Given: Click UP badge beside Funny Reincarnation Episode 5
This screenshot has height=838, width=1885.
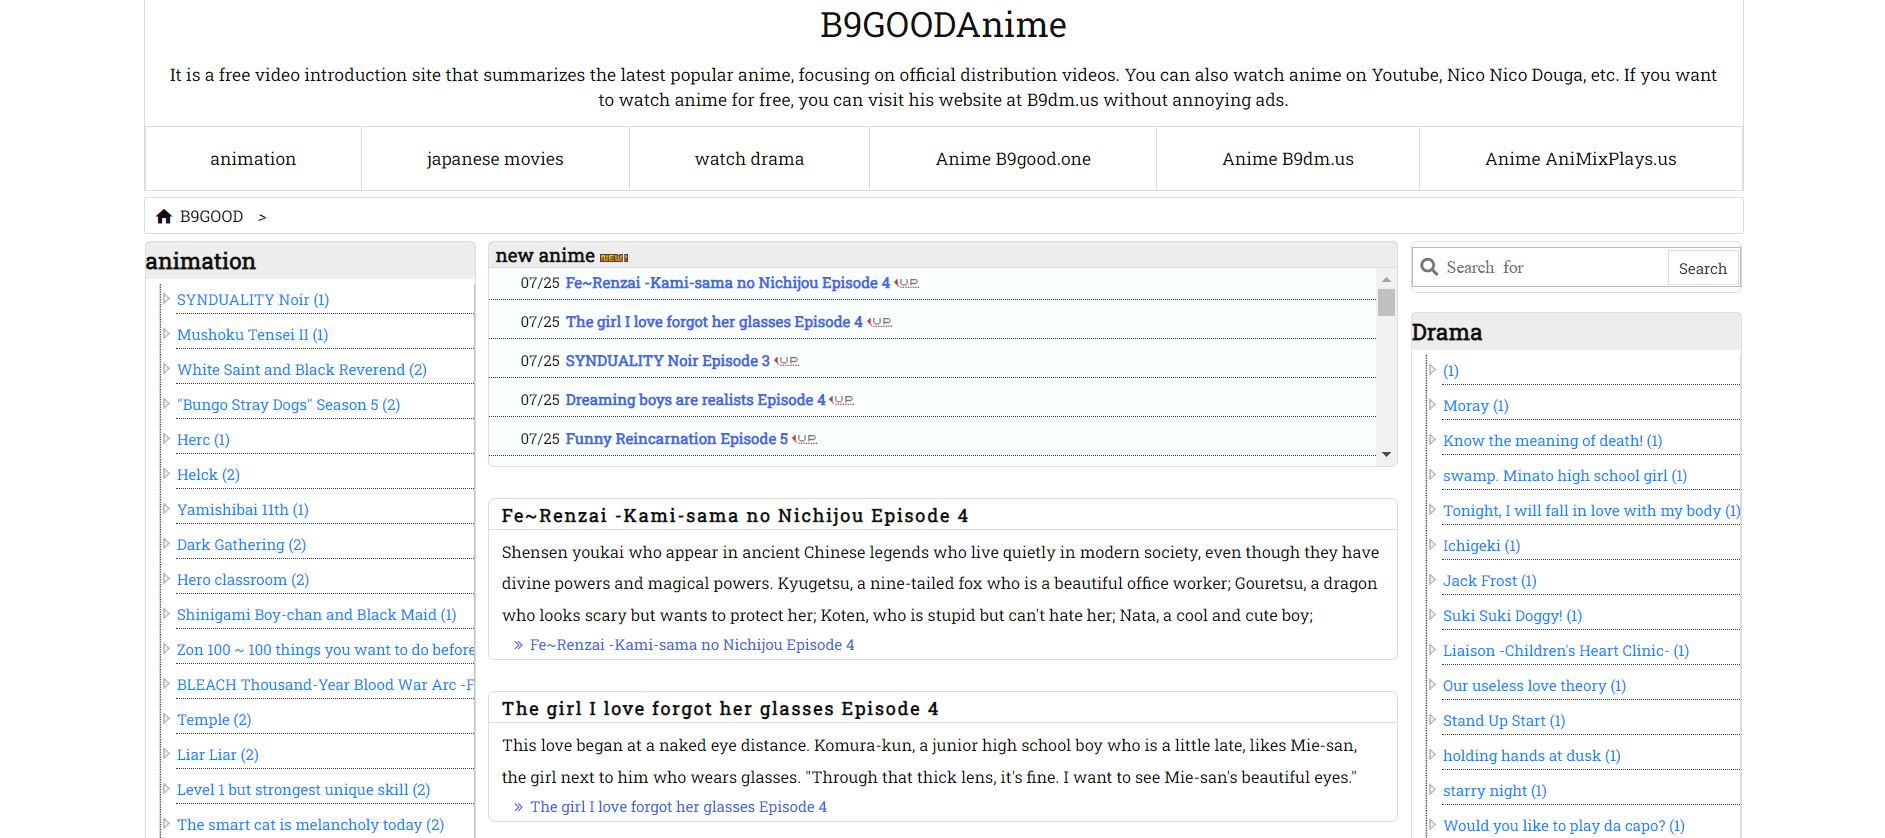Looking at the screenshot, I should [804, 439].
